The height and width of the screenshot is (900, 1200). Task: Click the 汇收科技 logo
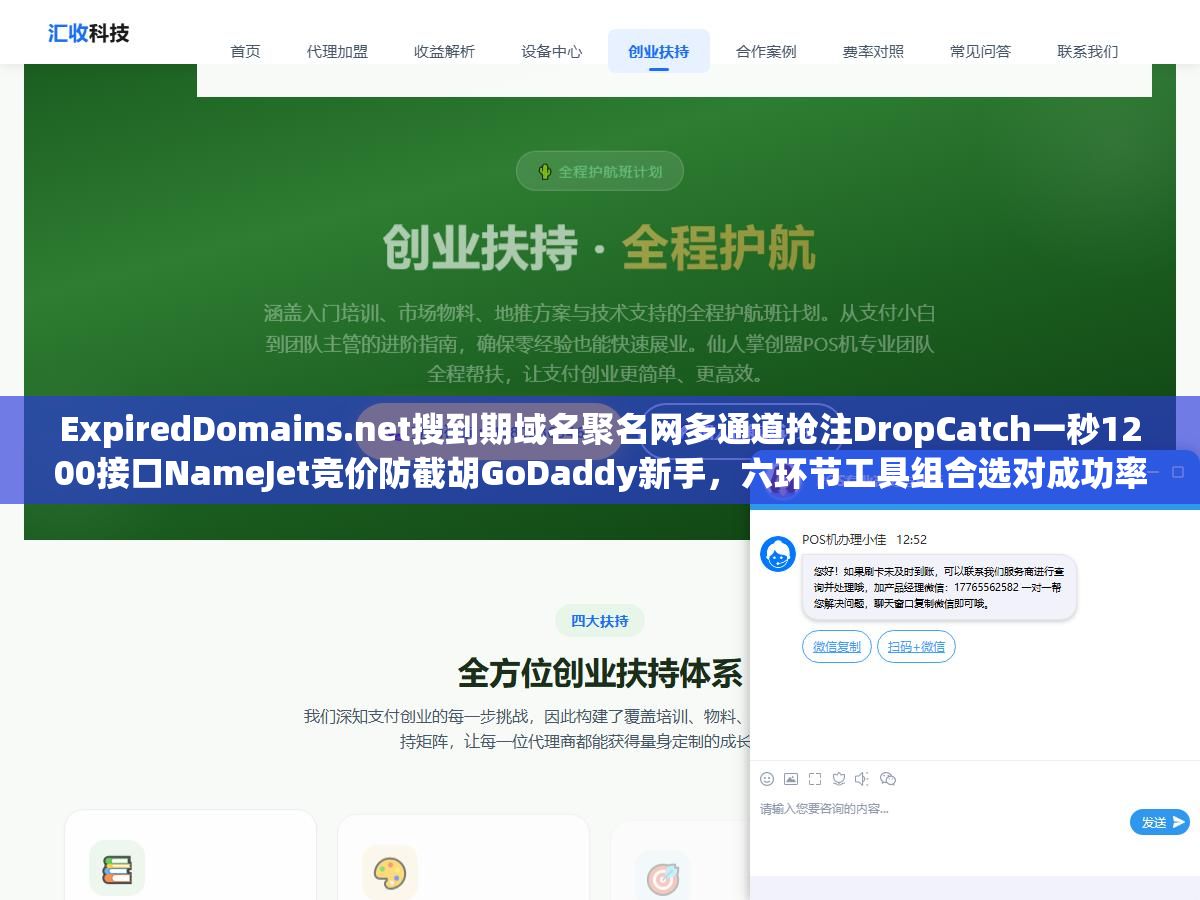pos(89,33)
